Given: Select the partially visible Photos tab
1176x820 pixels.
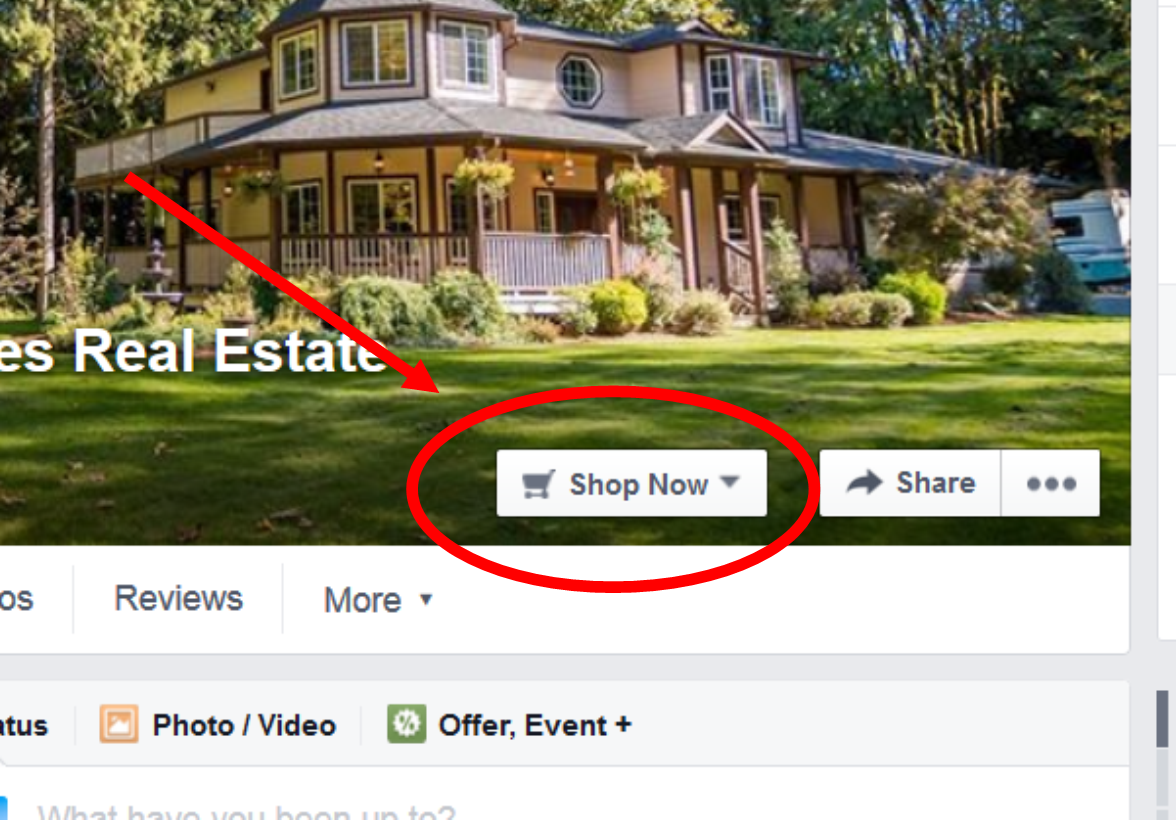Looking at the screenshot, I should pyautogui.click(x=16, y=599).
